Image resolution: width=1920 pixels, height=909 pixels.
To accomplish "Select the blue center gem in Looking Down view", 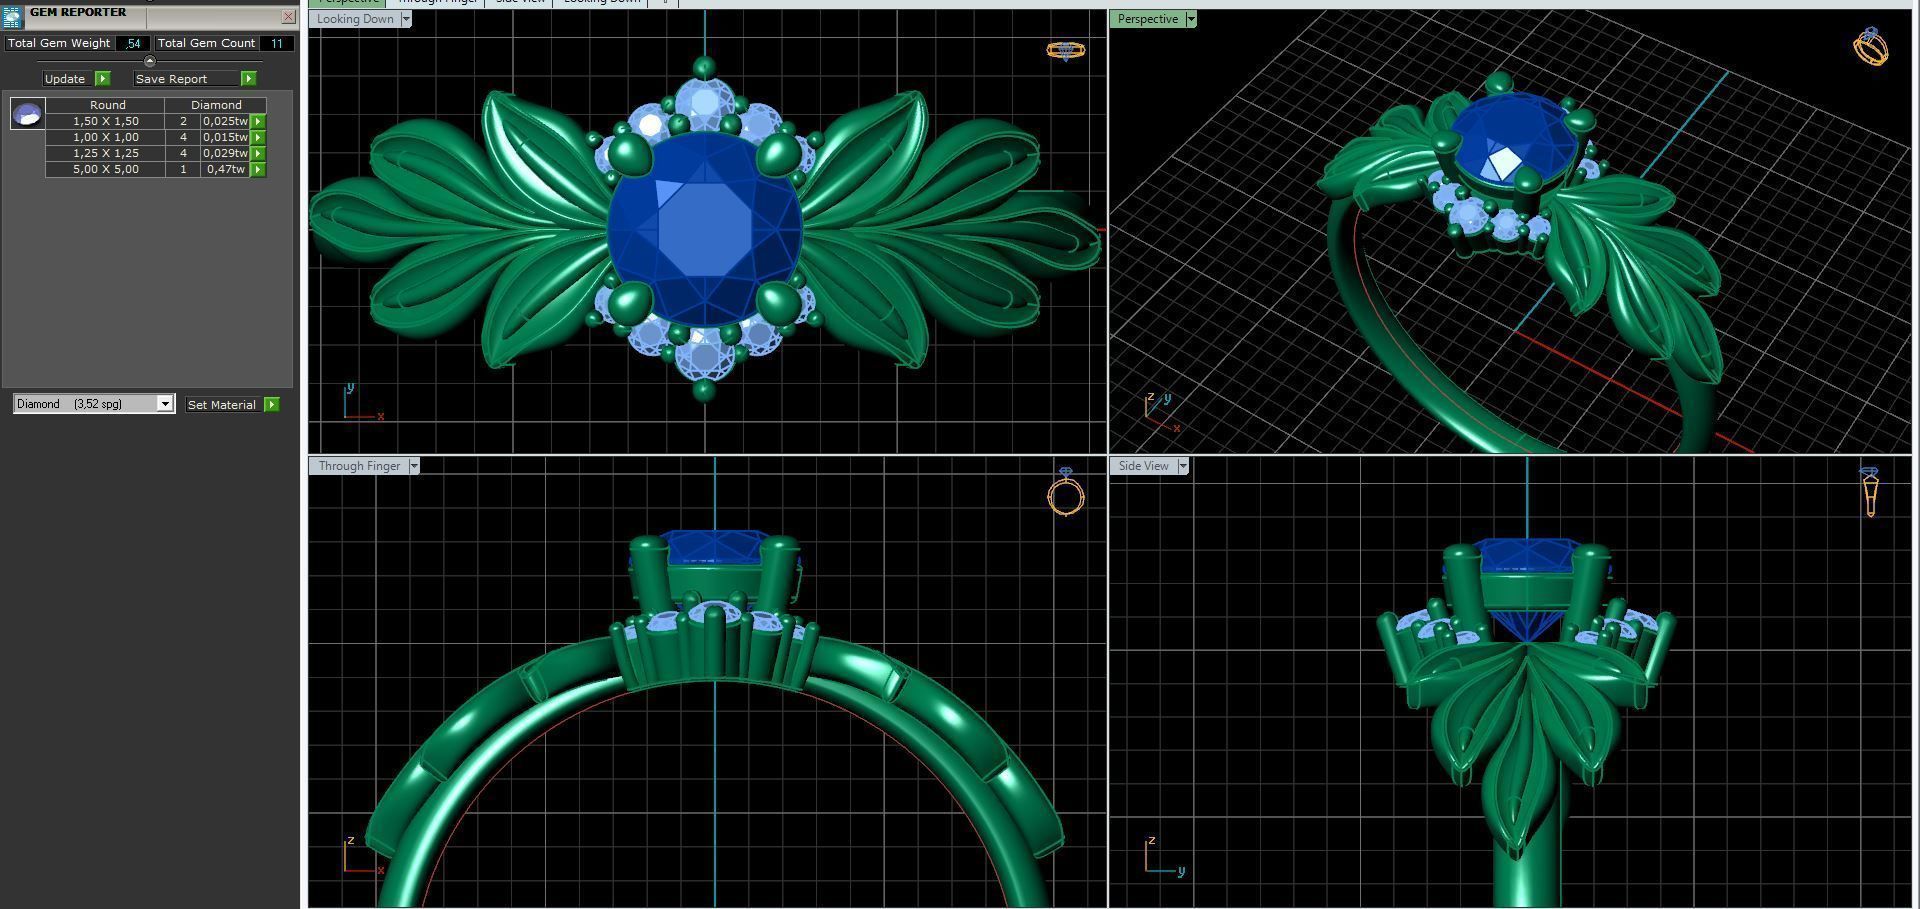I will 705,231.
